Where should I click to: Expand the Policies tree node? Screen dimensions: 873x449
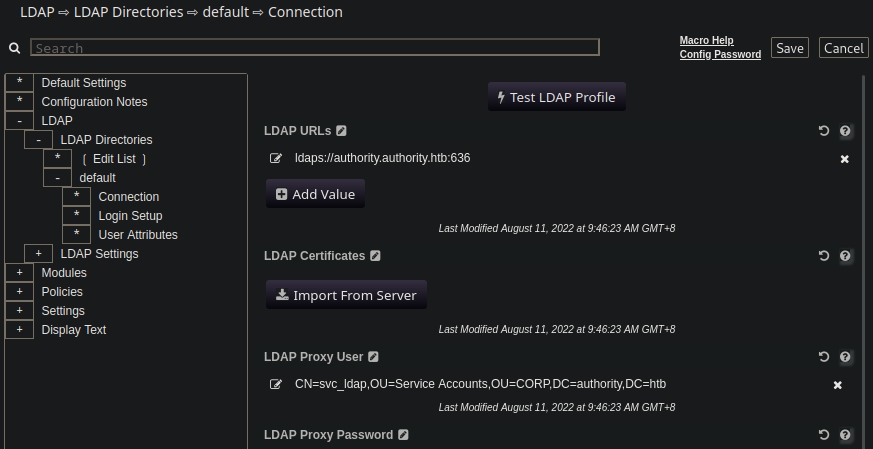[x=19, y=292]
